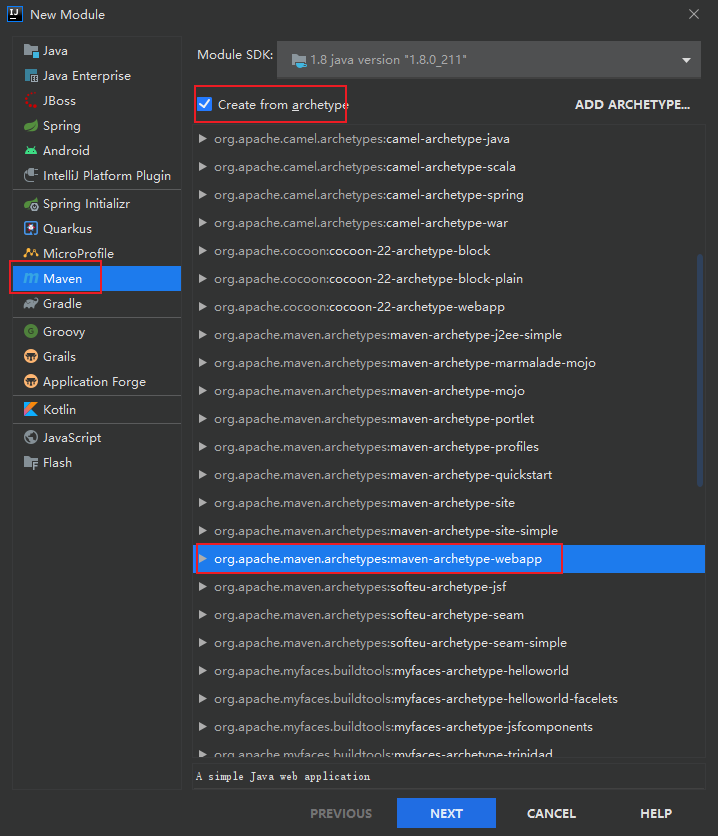Image resolution: width=718 pixels, height=836 pixels.
Task: Select JavaScript module type
Action: pos(97,438)
